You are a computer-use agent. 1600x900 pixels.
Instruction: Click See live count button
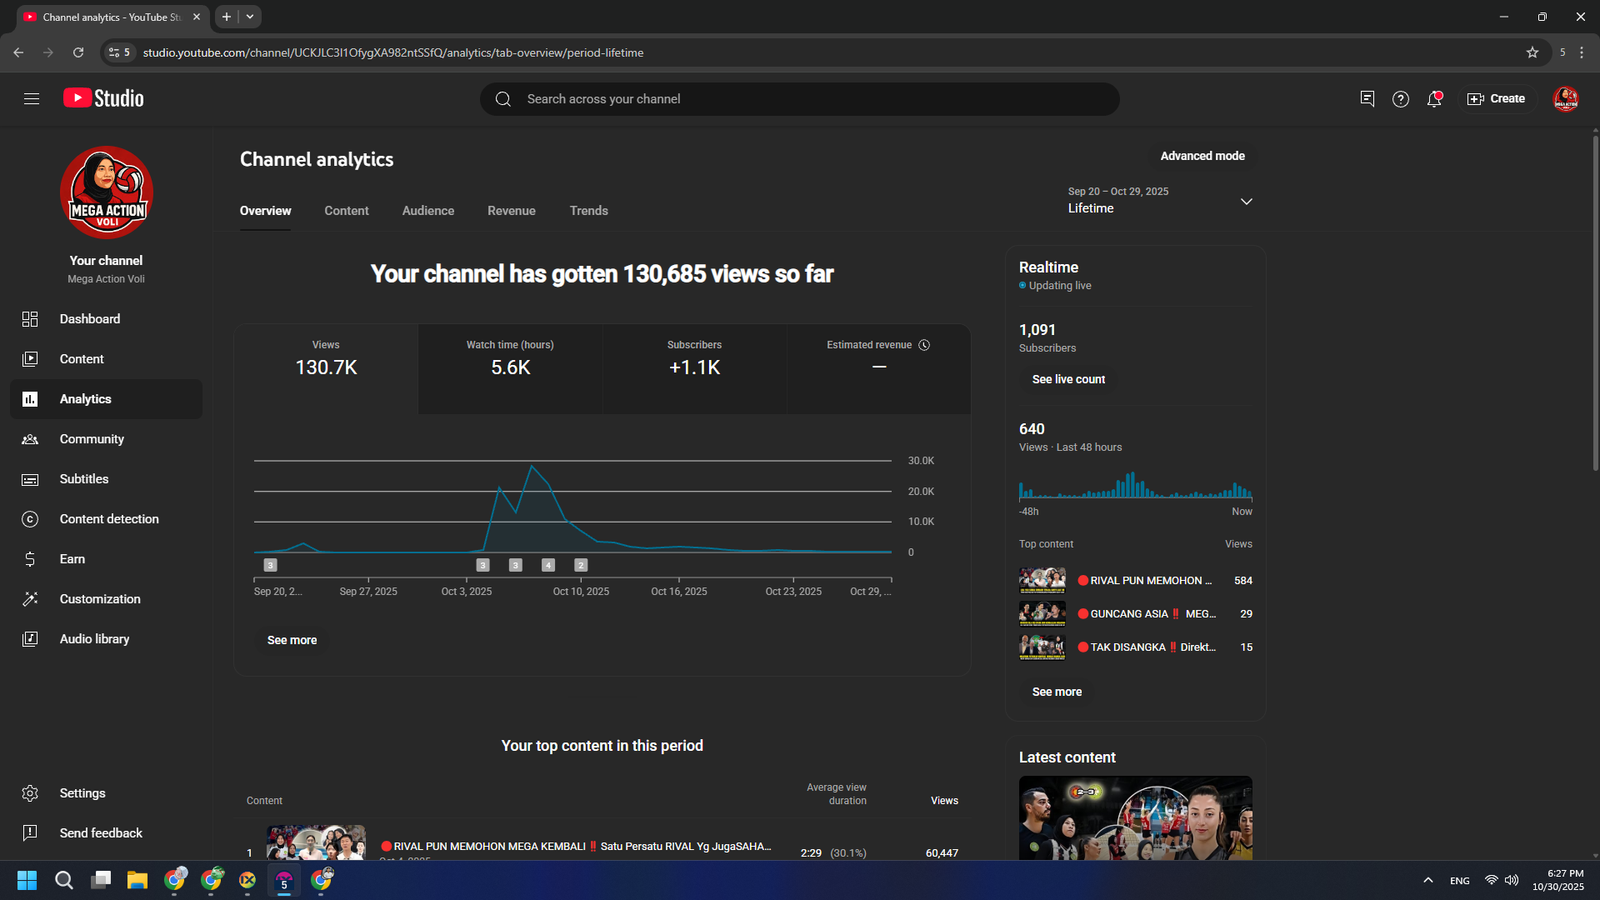tap(1068, 380)
